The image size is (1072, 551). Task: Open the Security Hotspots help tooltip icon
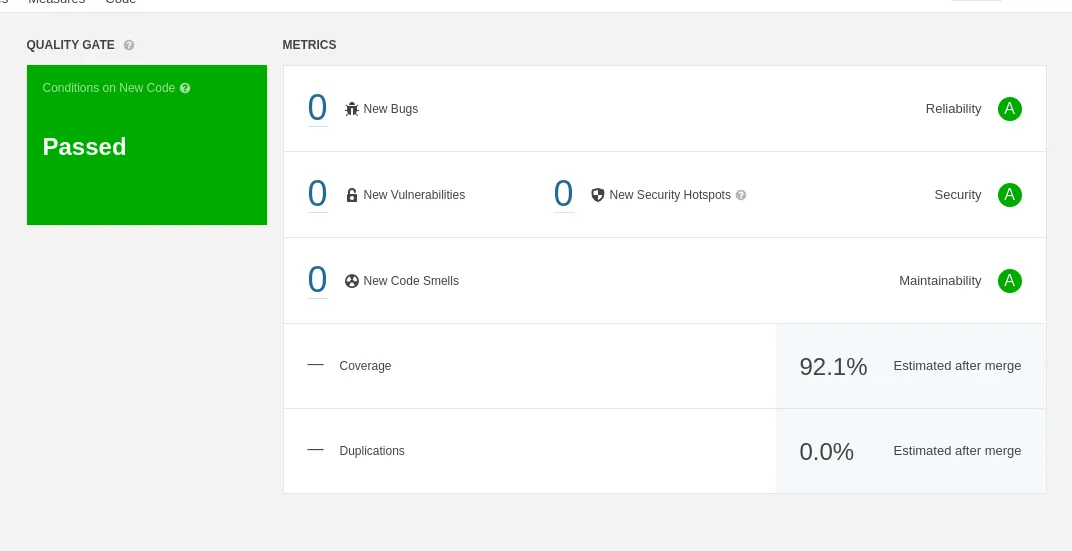(x=741, y=195)
